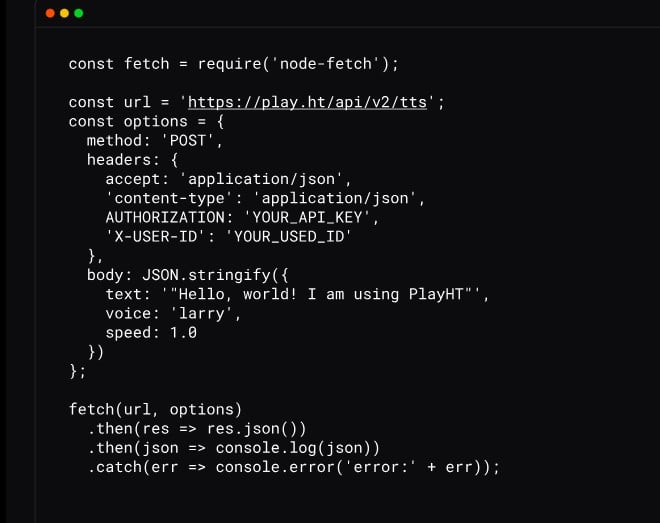
Task: Open the https://play.ht/api/v2/tts link
Action: [x=307, y=102]
